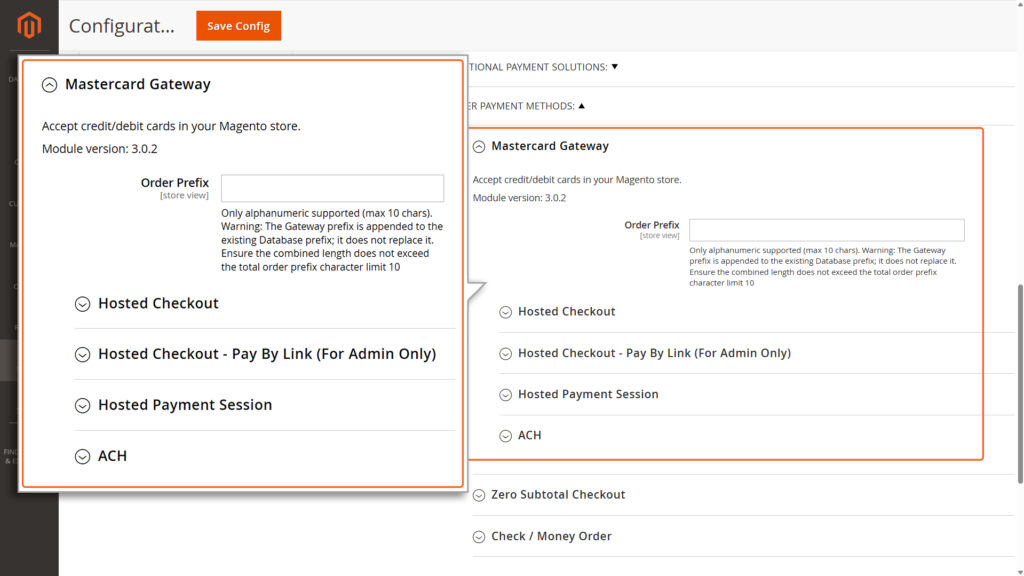Image resolution: width=1024 pixels, height=576 pixels.
Task: Click the Order Prefix input field
Action: point(332,188)
